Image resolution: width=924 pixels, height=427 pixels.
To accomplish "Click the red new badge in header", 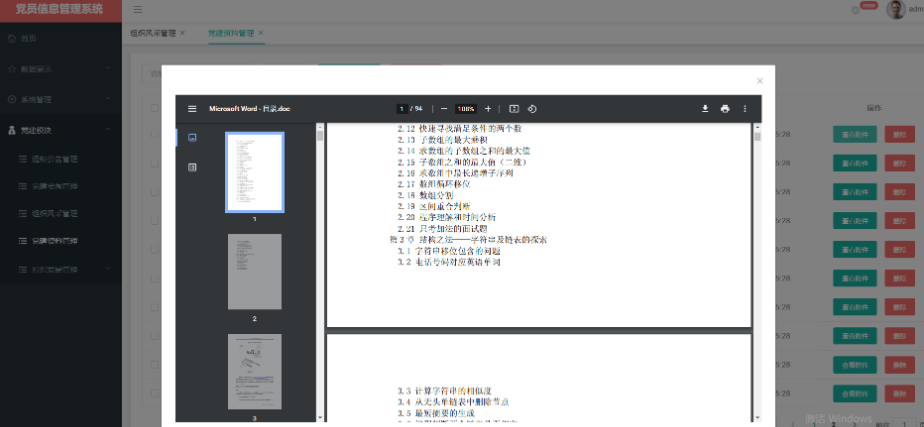I will point(869,5).
